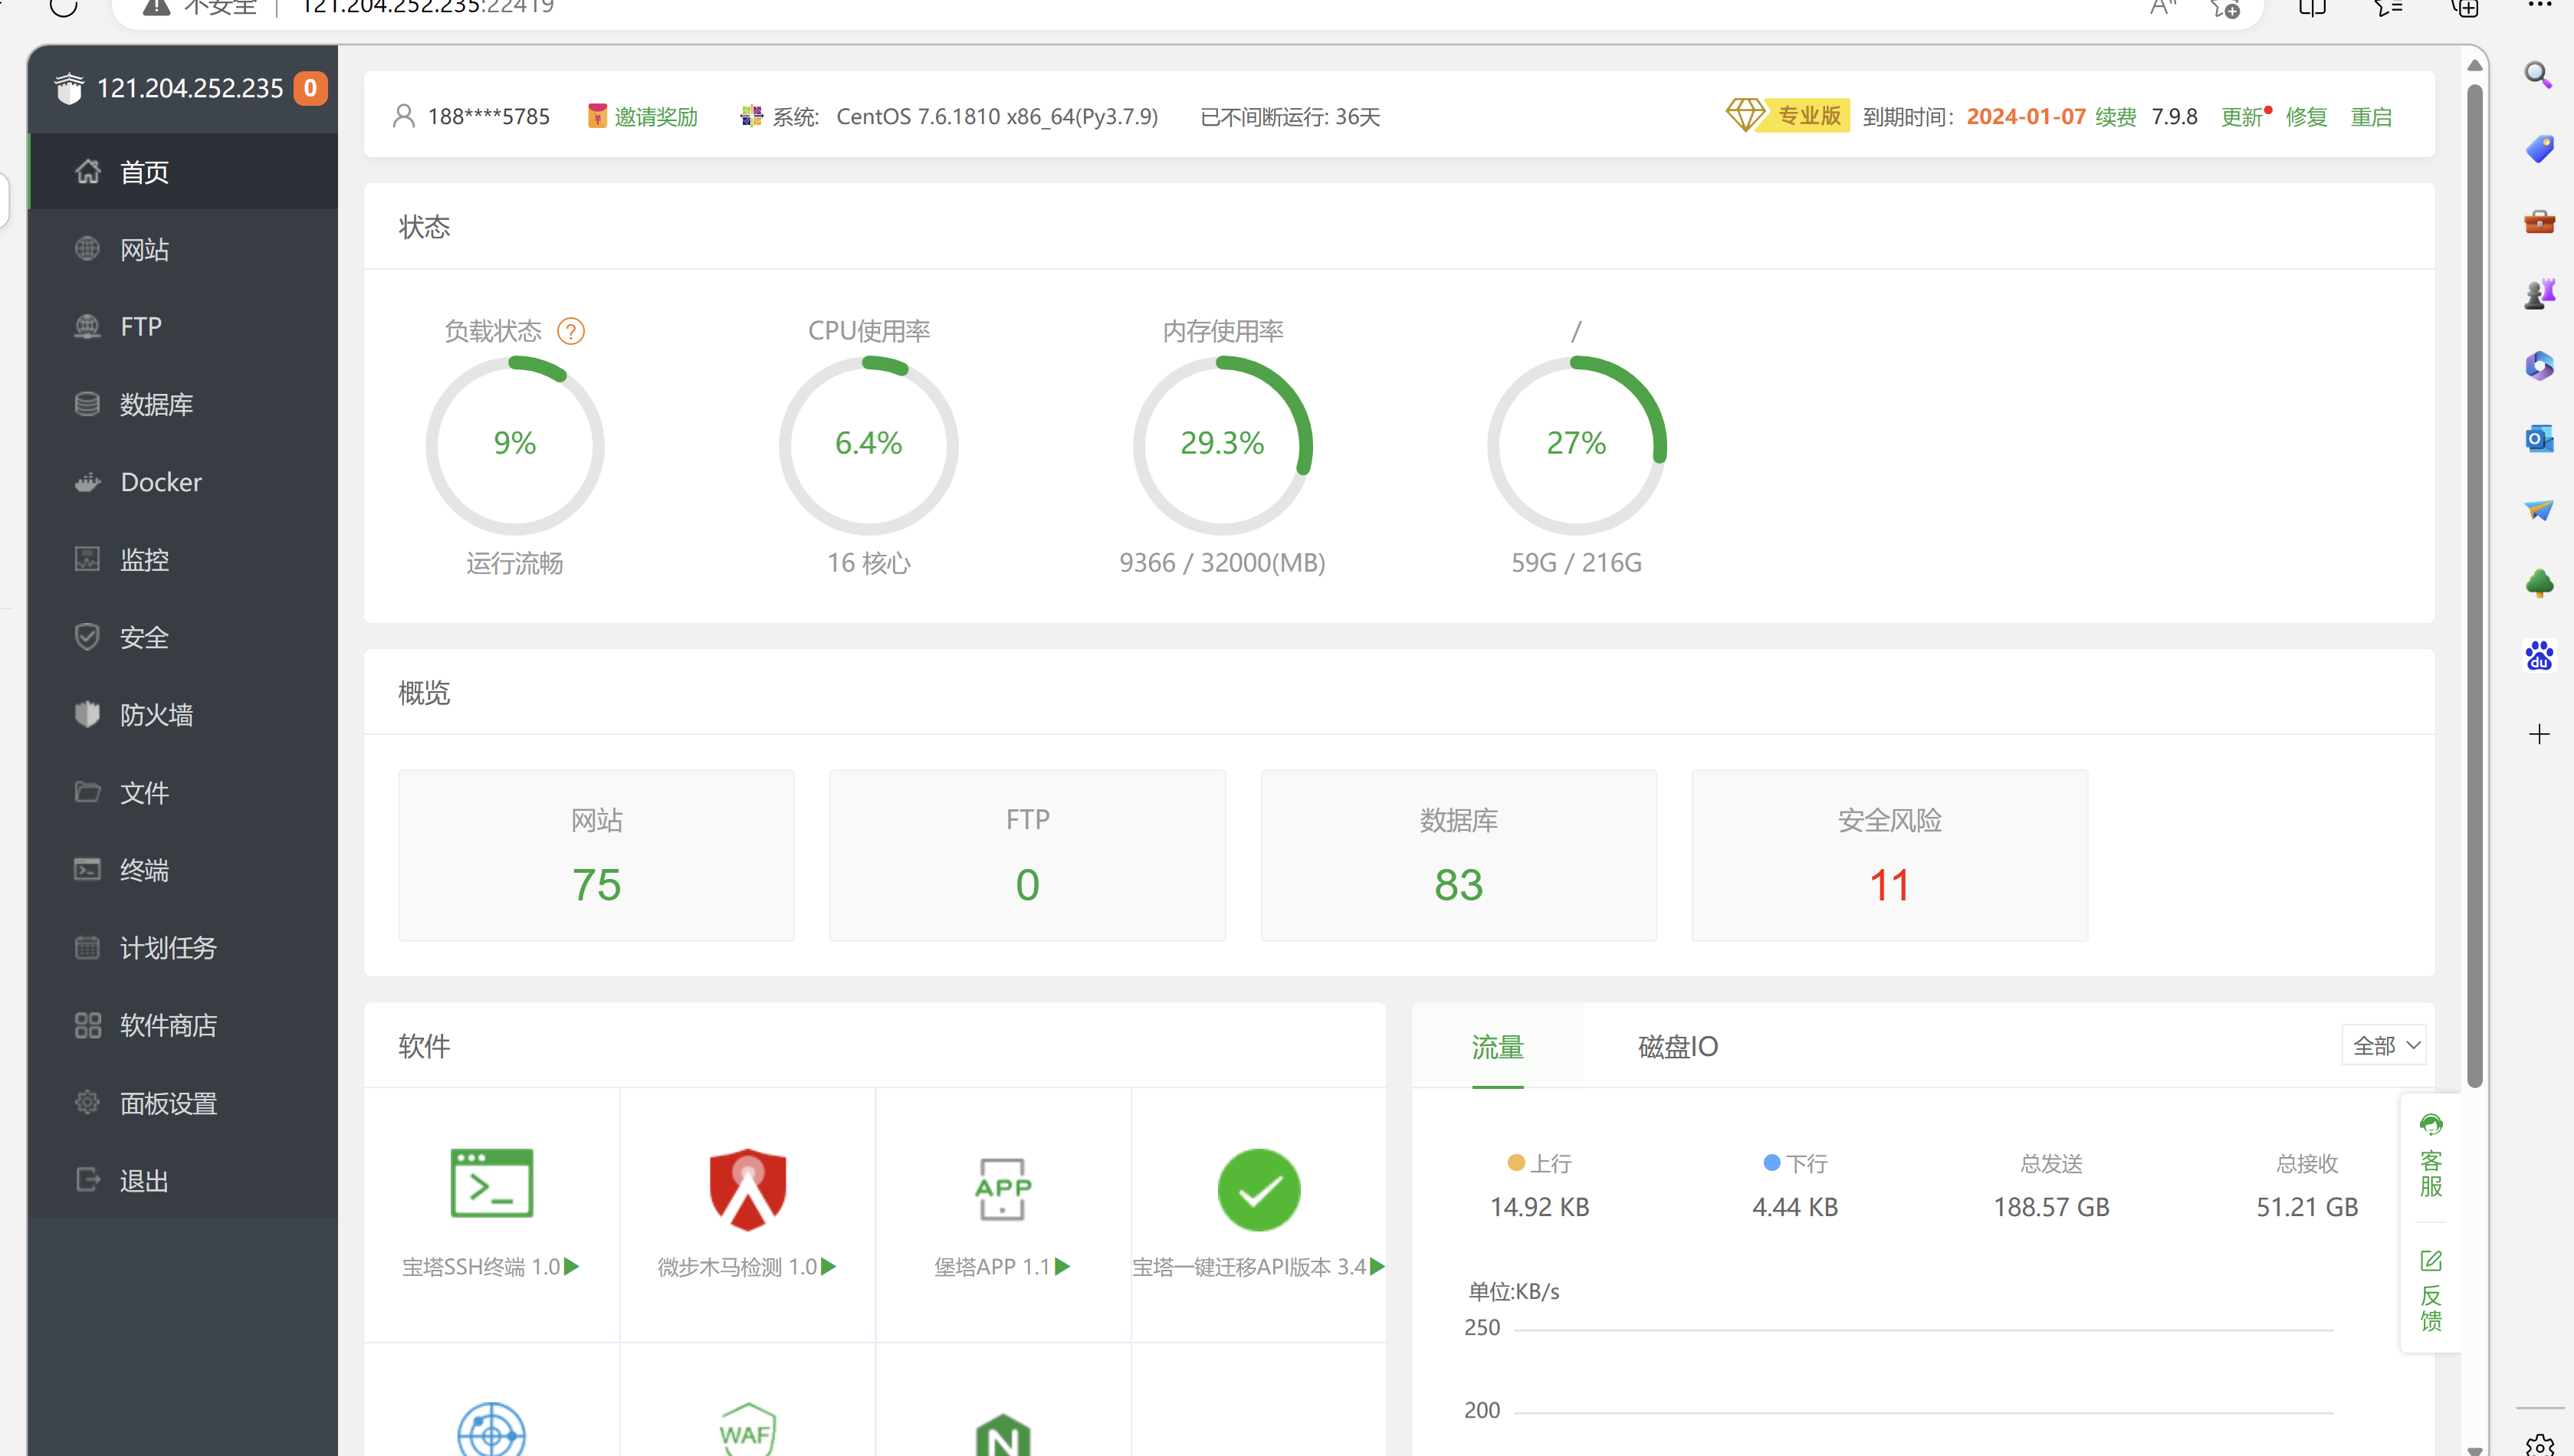Open the 堡塔APP software icon

tap(1003, 1189)
